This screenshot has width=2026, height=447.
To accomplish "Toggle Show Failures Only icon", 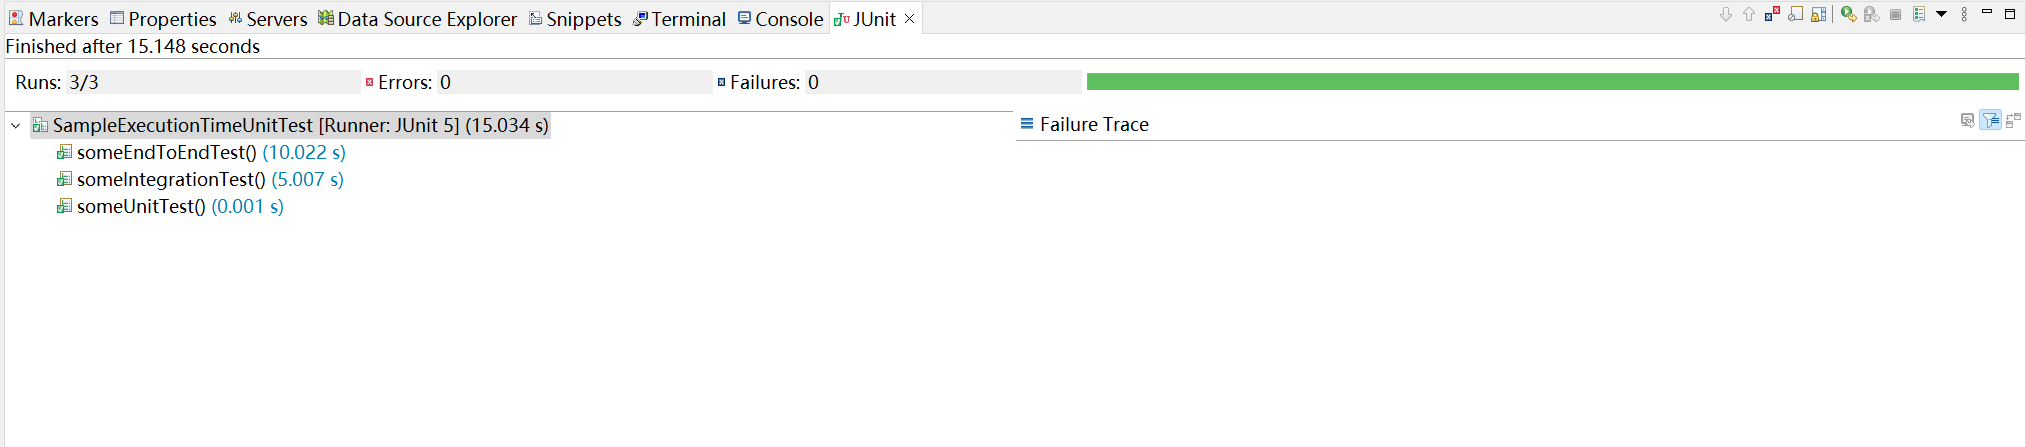I will [1772, 14].
